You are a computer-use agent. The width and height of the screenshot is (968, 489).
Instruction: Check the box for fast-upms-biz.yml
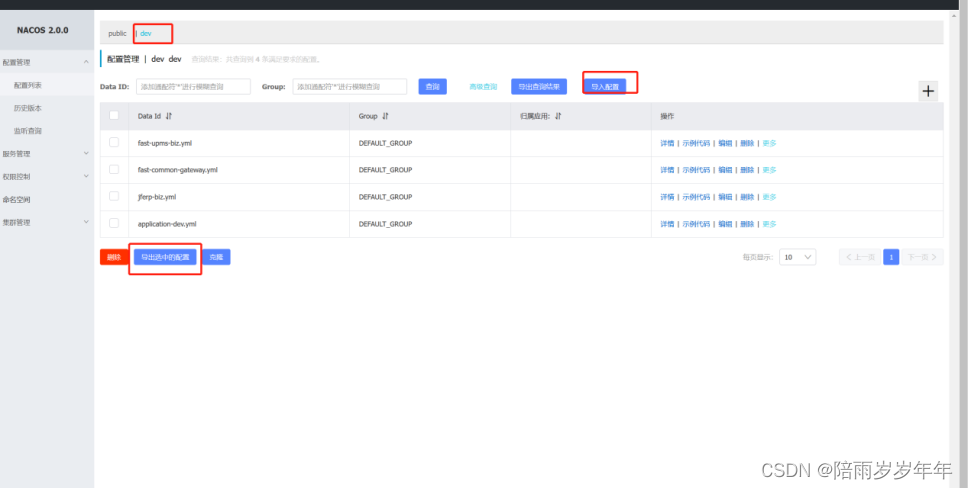[114, 142]
